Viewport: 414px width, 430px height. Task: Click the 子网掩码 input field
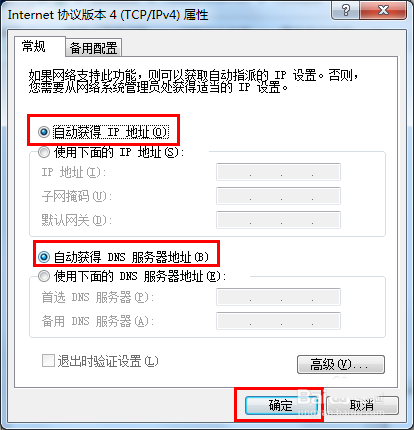pyautogui.click(x=278, y=196)
